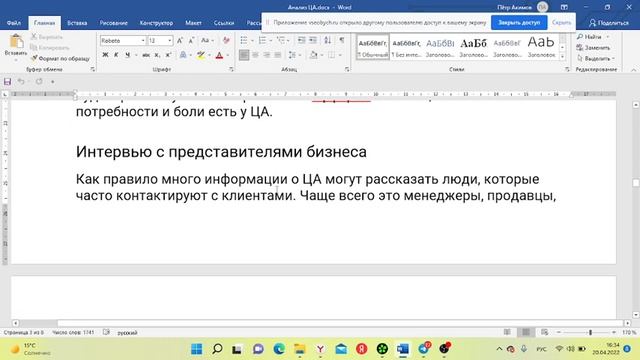Expand highlight color dropdown arrow
Viewport: 640px width, 360px height.
[209, 55]
